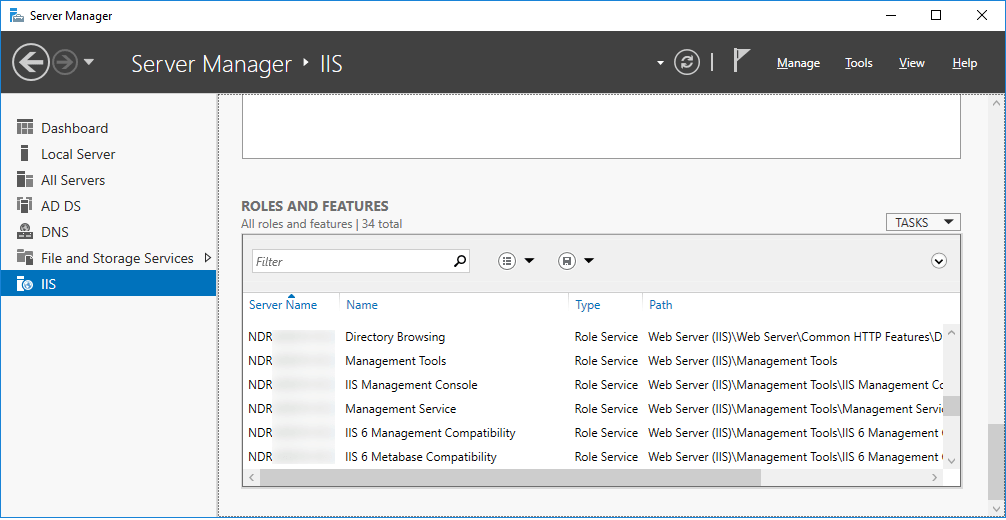Click the Dashboard icon
1006x520 pixels.
(24, 127)
